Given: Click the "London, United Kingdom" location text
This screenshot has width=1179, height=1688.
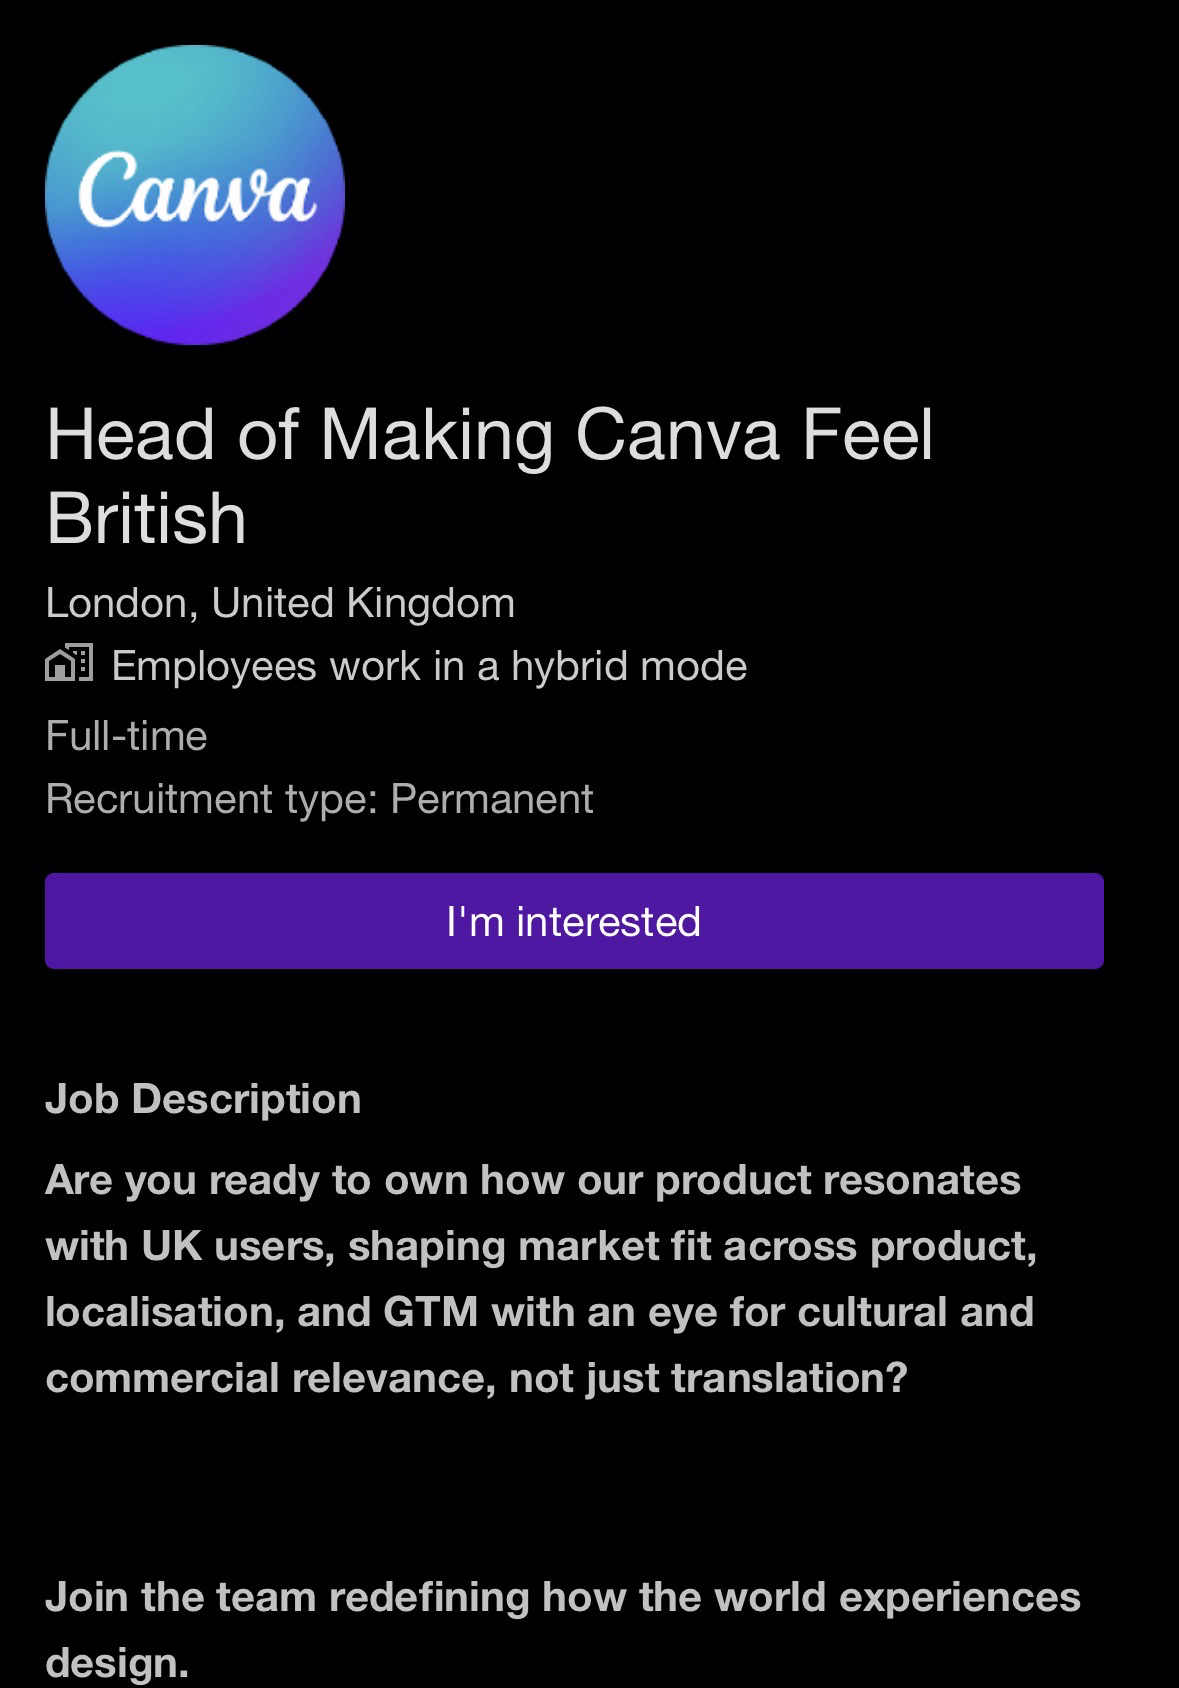Looking at the screenshot, I should (x=280, y=603).
